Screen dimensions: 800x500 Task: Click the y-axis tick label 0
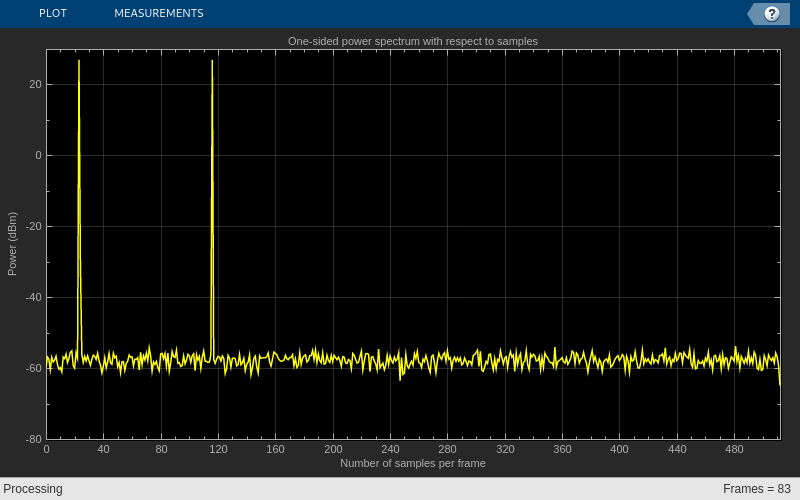(39, 155)
